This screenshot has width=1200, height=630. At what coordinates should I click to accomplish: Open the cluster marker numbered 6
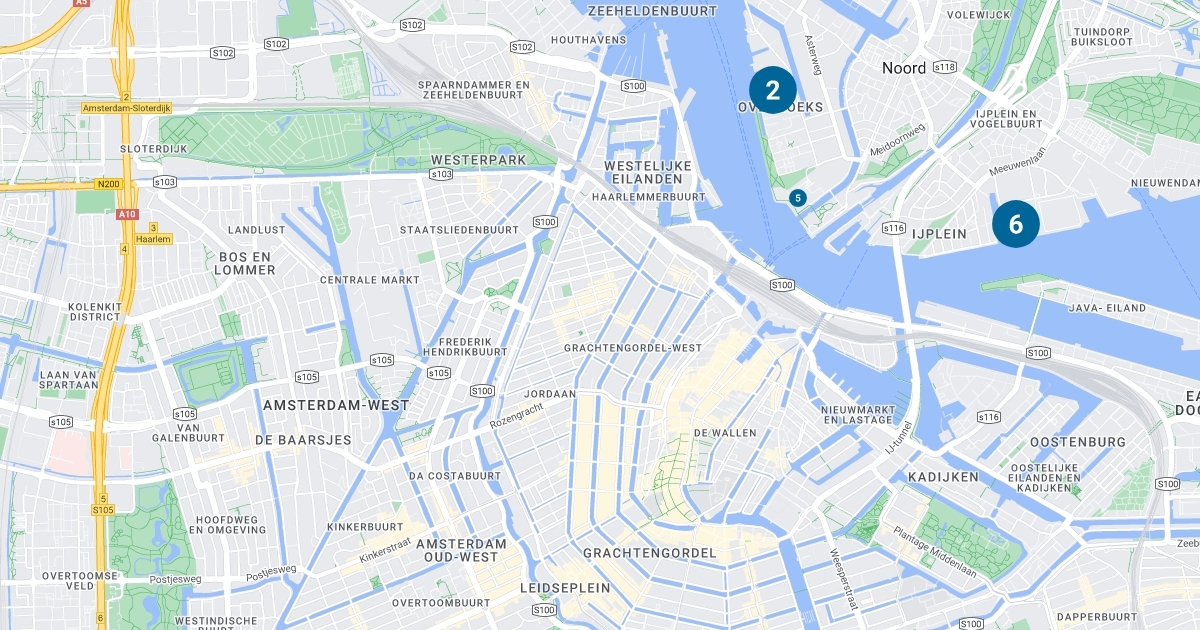1015,224
